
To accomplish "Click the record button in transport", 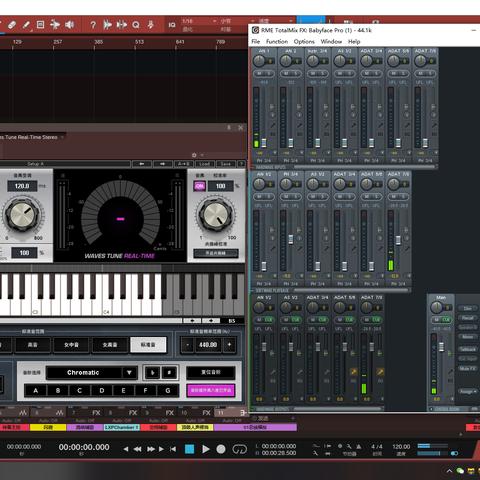I will click(221, 449).
